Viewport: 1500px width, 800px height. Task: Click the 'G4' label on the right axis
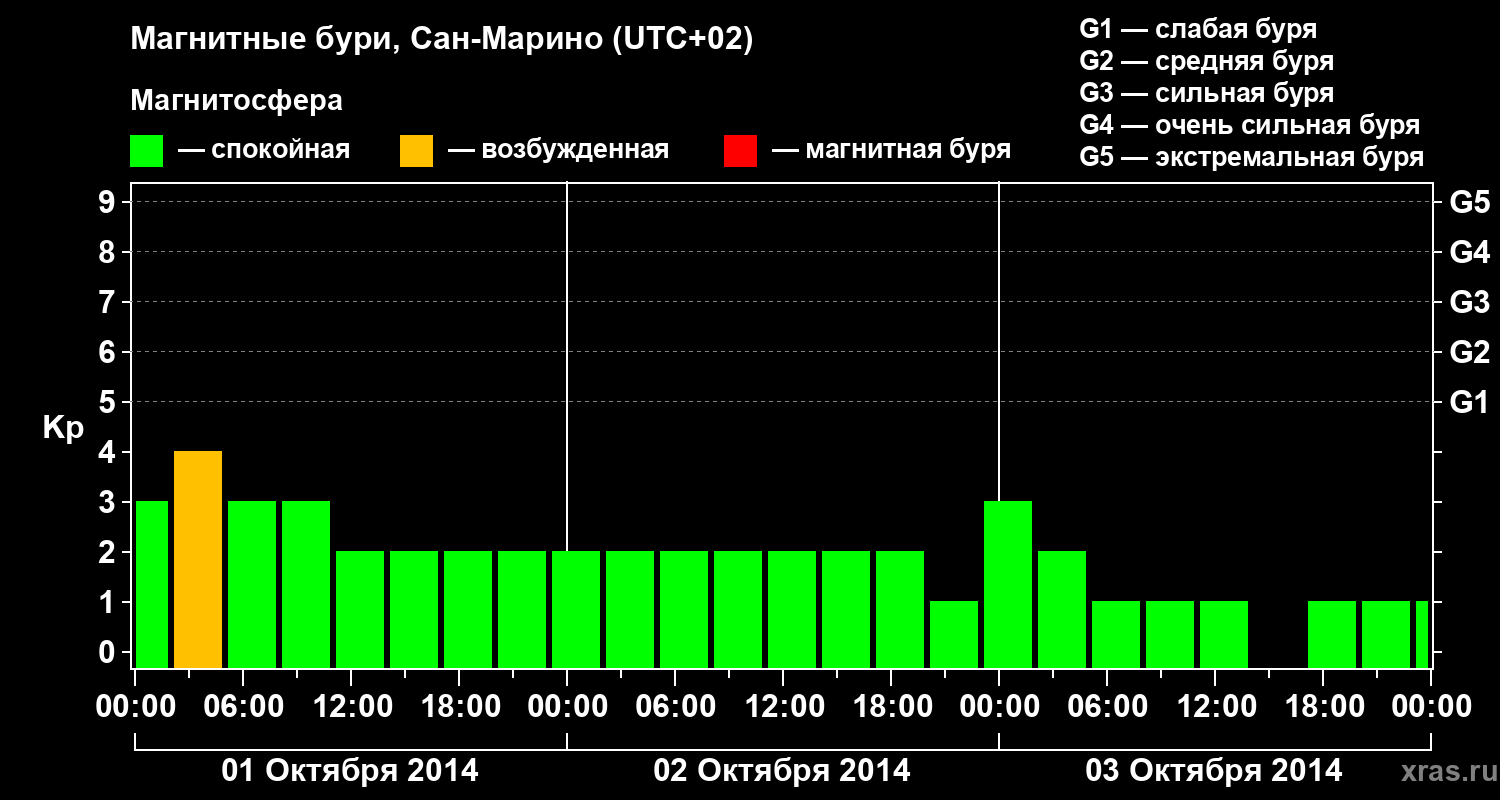(1469, 252)
